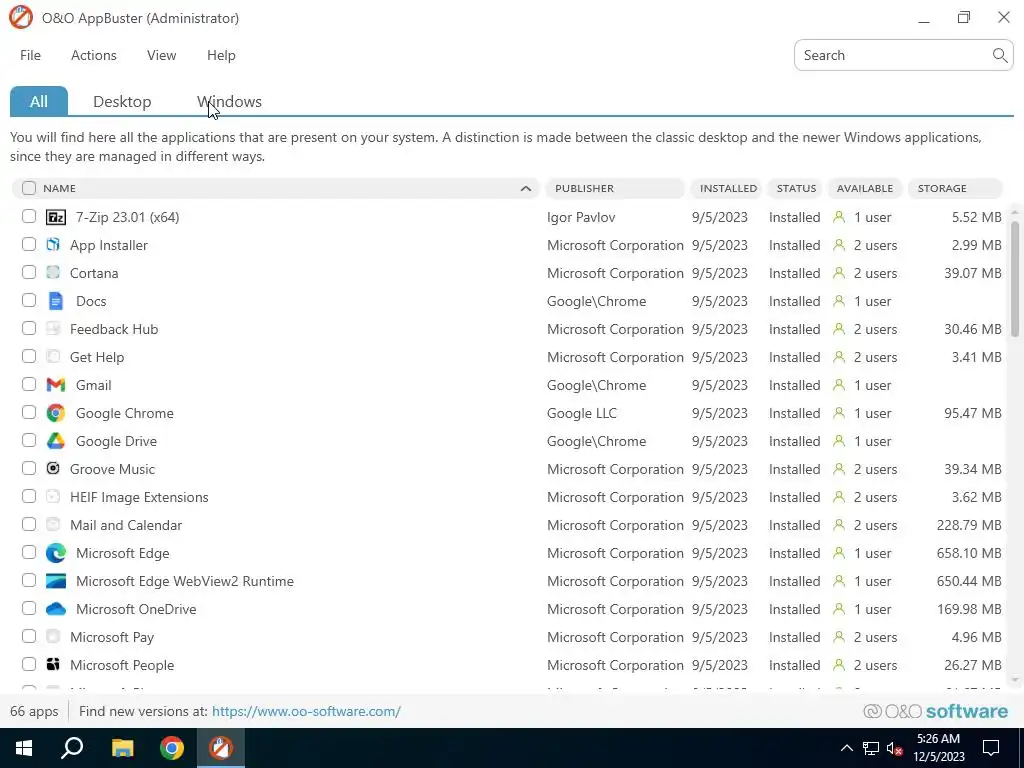
Task: Open the Help menu
Action: coord(221,56)
